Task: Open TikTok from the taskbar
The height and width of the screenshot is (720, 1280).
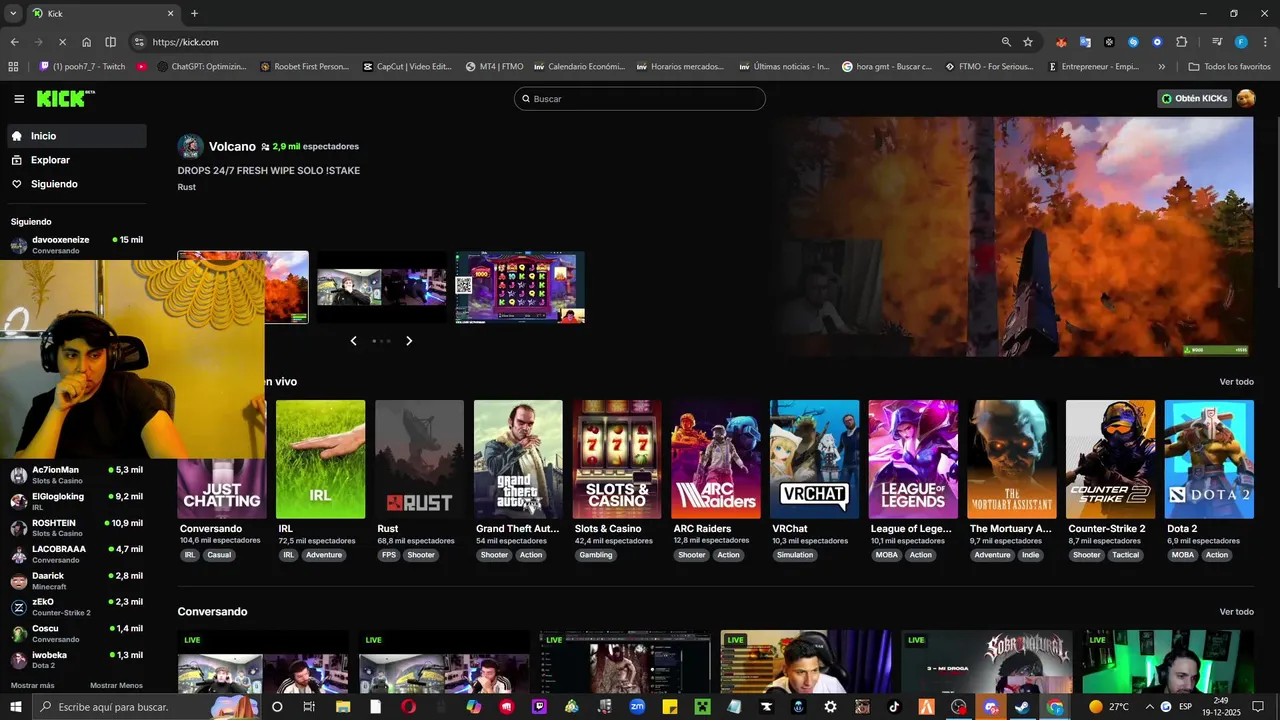Action: [x=894, y=707]
